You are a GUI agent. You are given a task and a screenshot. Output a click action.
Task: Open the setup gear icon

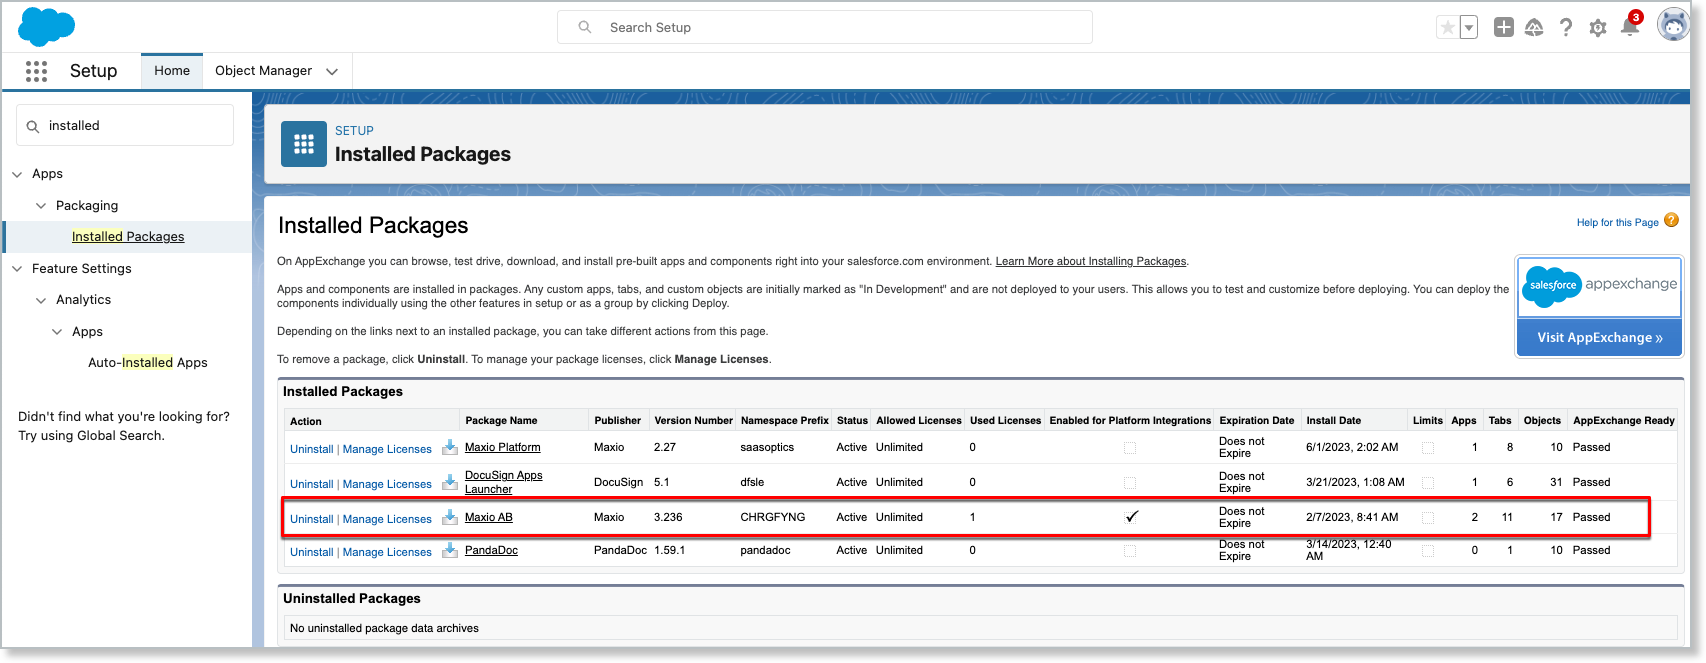(1598, 28)
